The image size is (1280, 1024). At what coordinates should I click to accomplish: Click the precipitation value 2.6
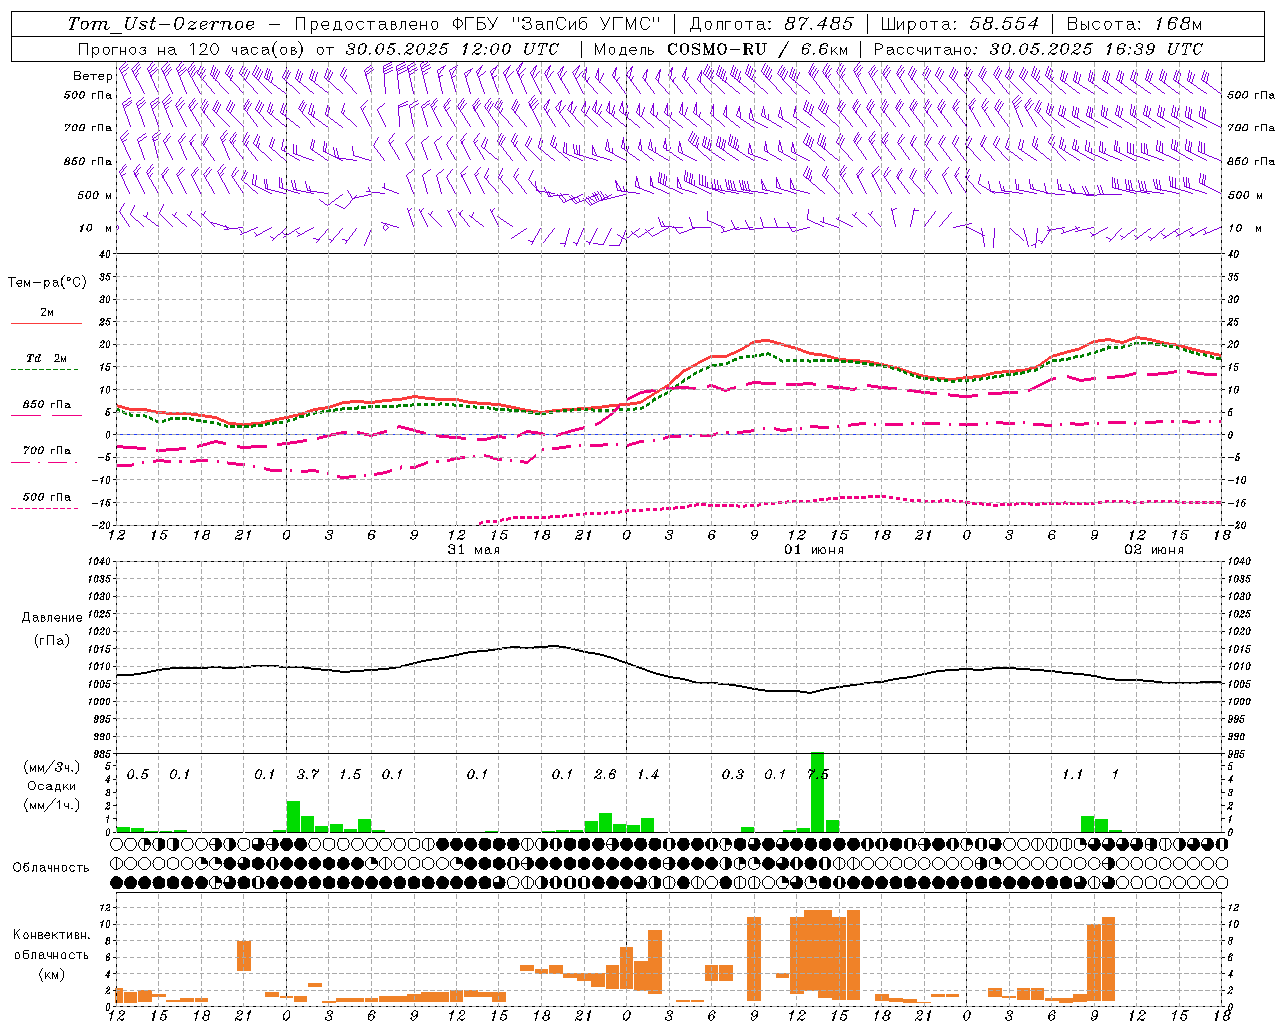point(605,775)
